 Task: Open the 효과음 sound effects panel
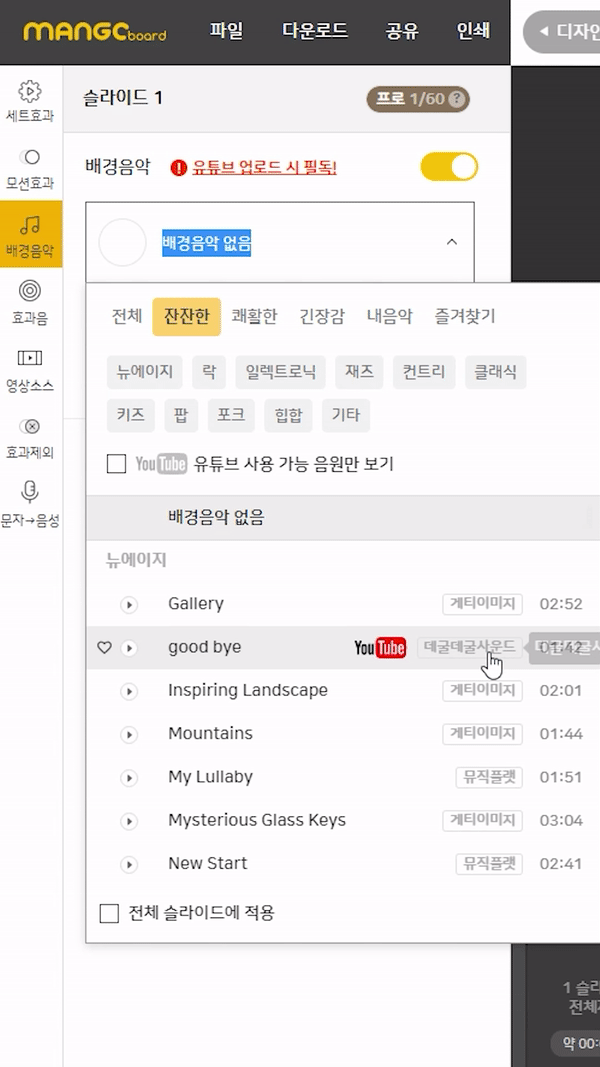click(x=30, y=302)
